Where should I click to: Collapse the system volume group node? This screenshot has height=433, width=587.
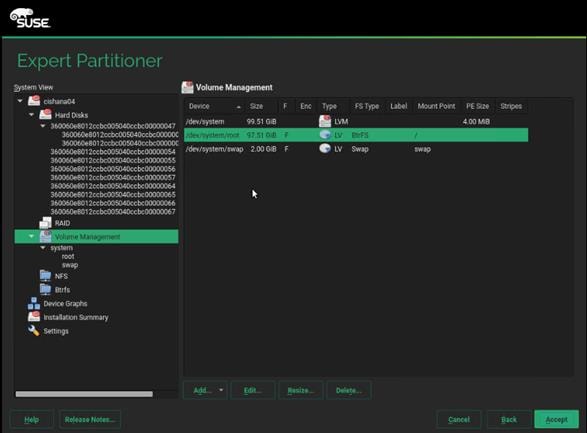click(x=43, y=248)
